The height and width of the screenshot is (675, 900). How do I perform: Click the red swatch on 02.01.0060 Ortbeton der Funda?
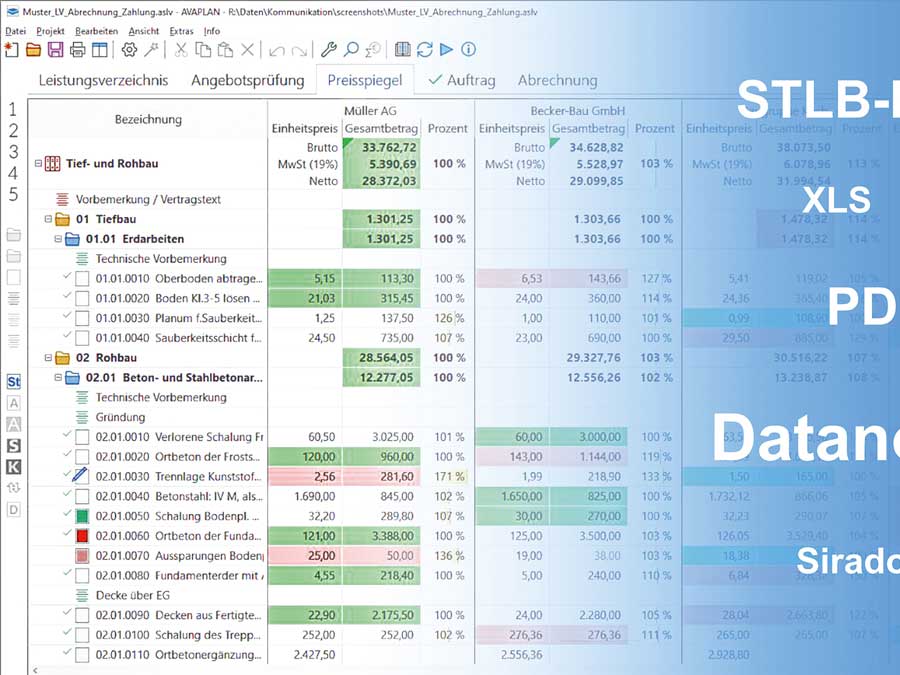[x=82, y=536]
